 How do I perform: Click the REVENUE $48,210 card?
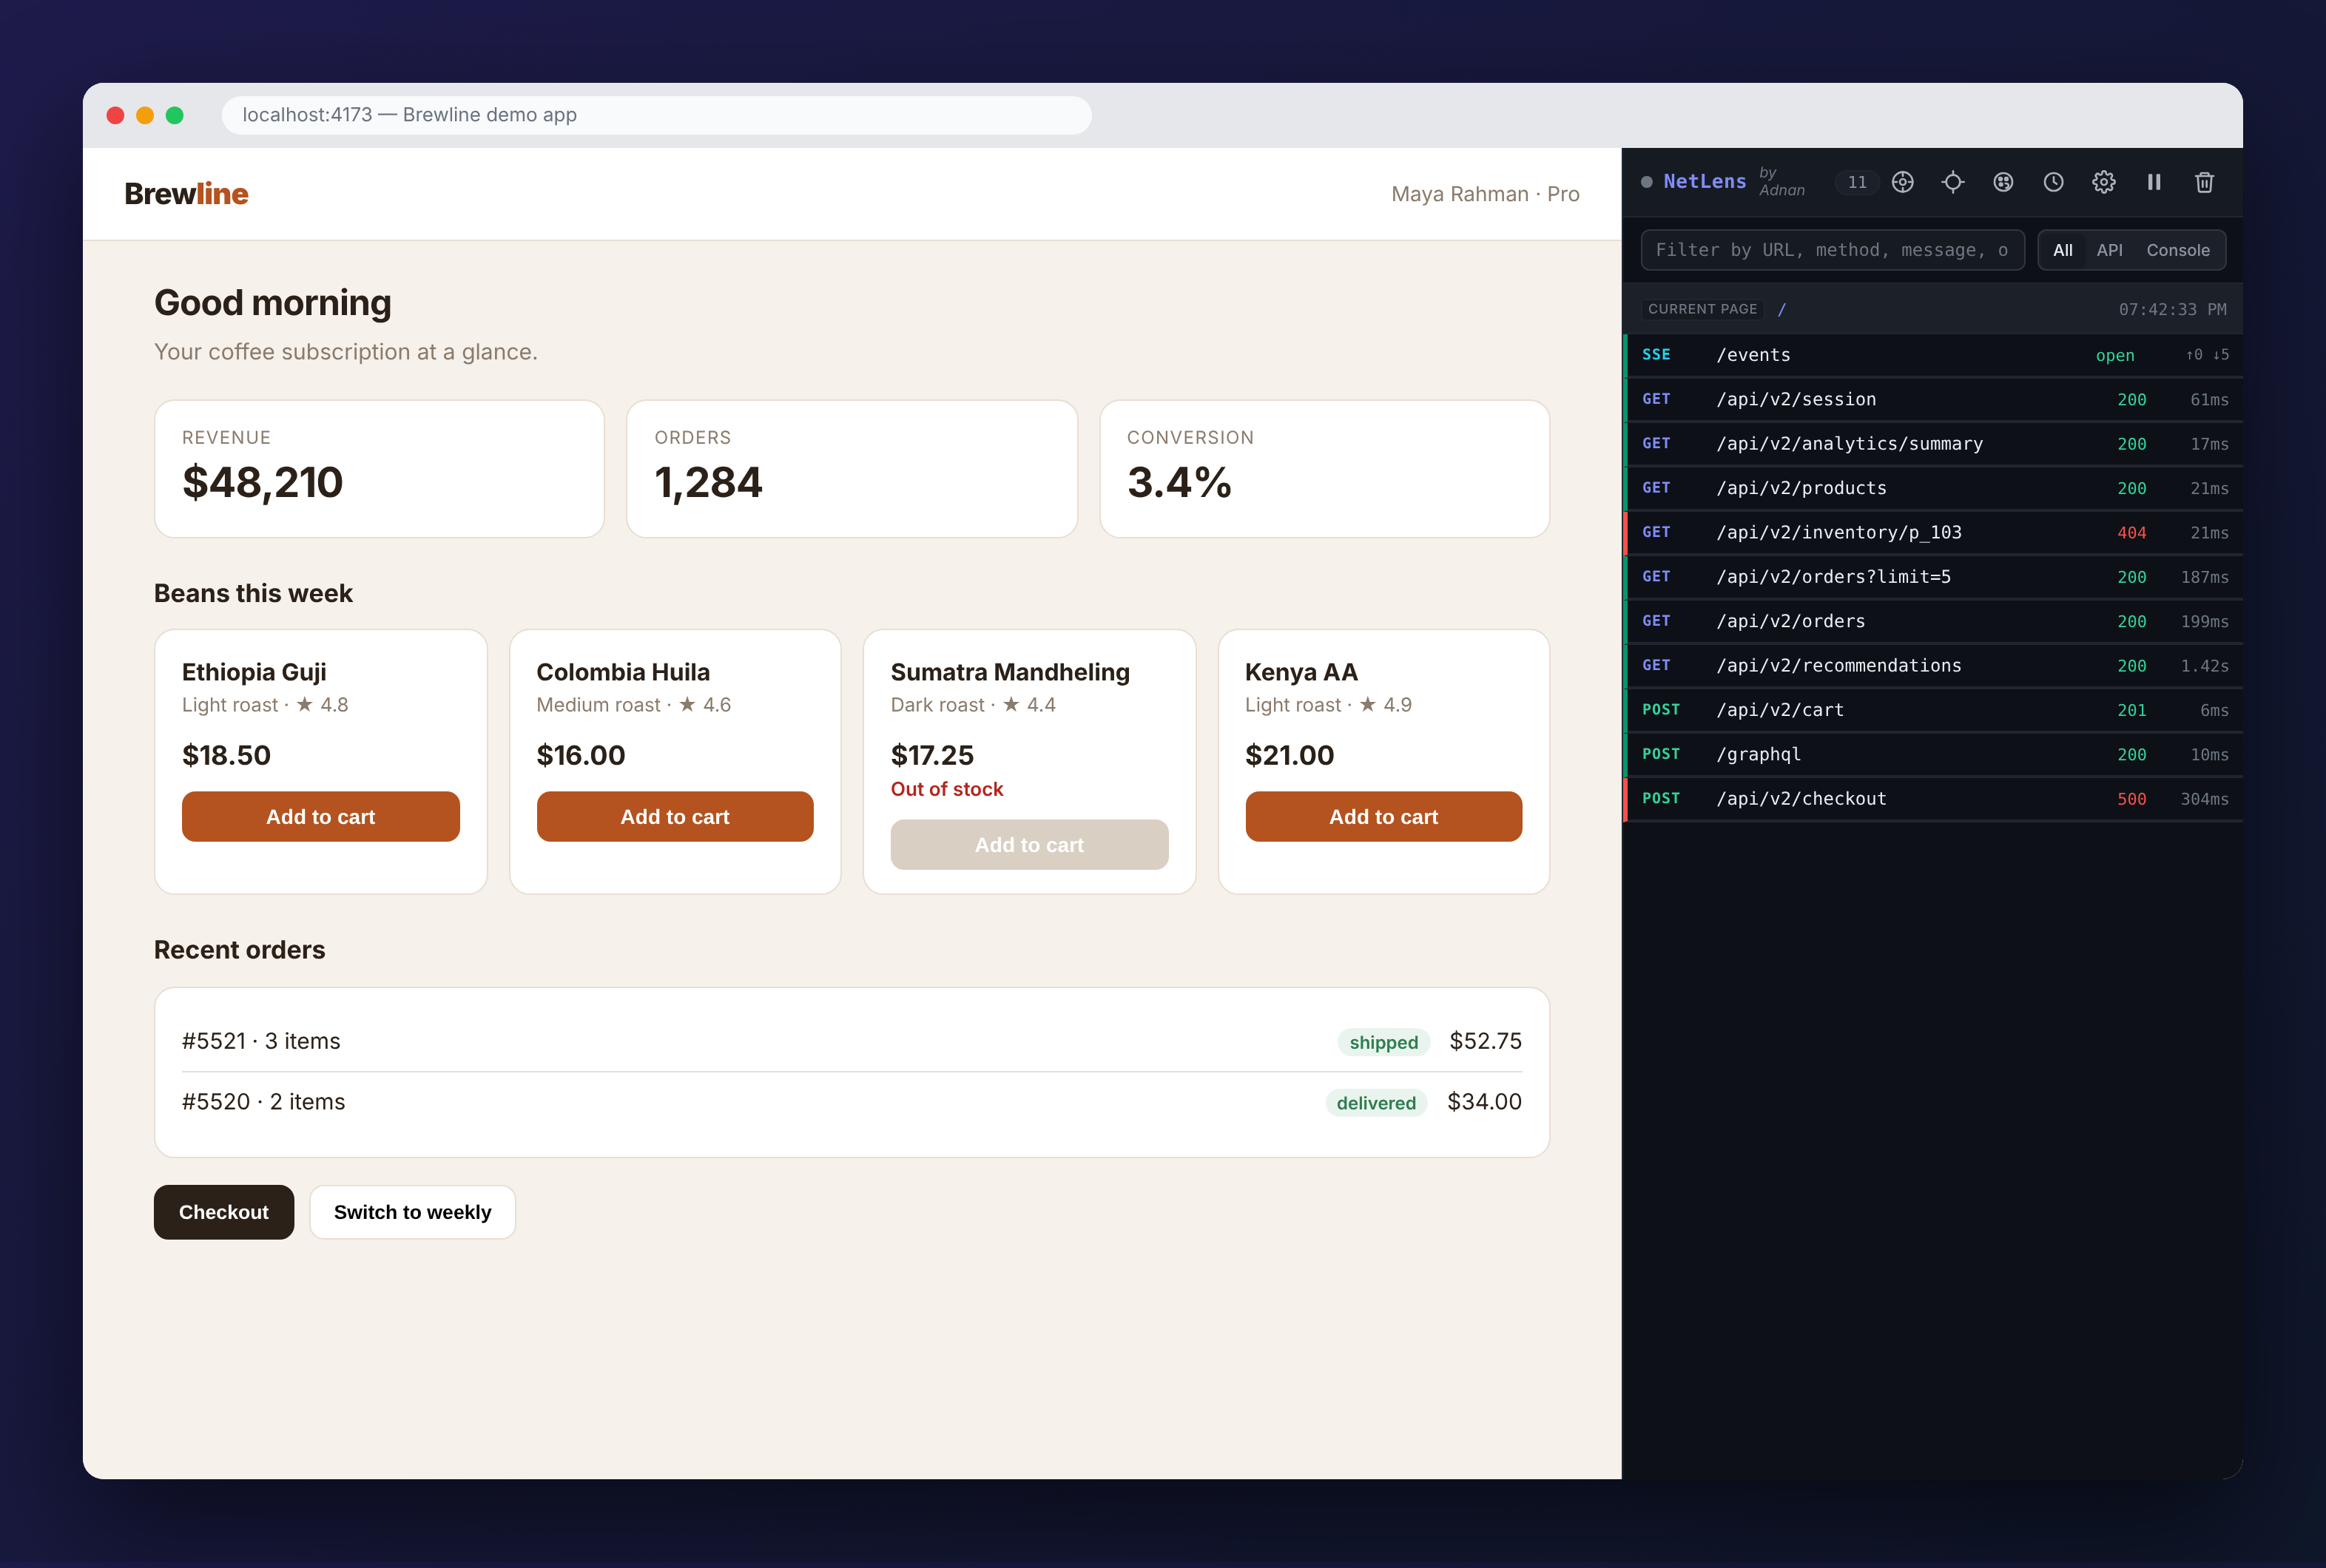[x=379, y=469]
